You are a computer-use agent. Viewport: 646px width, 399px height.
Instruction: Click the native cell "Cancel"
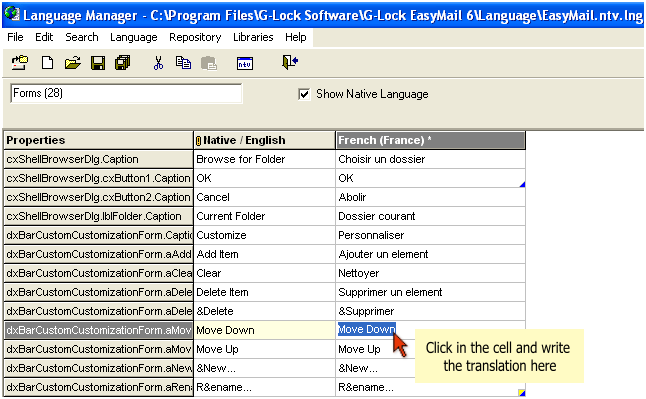pos(264,197)
